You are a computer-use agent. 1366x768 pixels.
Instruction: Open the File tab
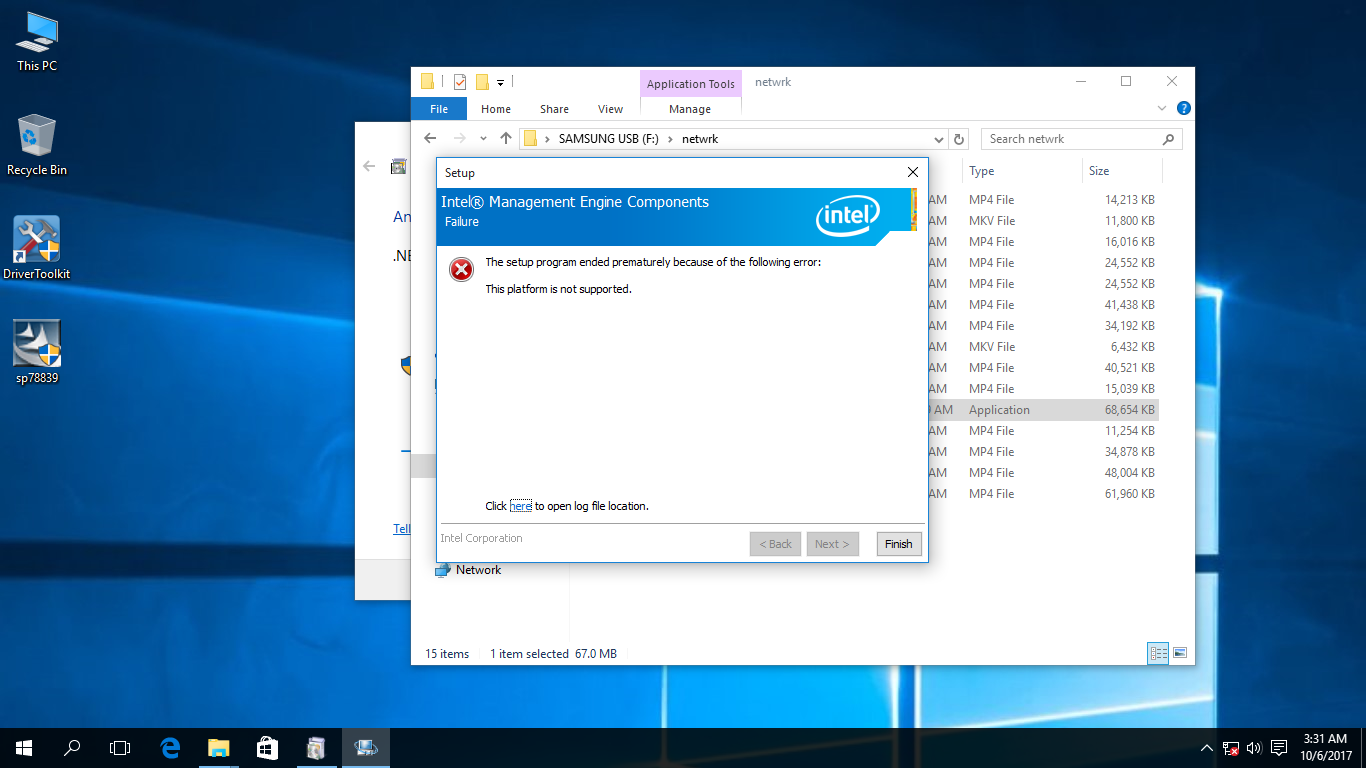click(439, 109)
